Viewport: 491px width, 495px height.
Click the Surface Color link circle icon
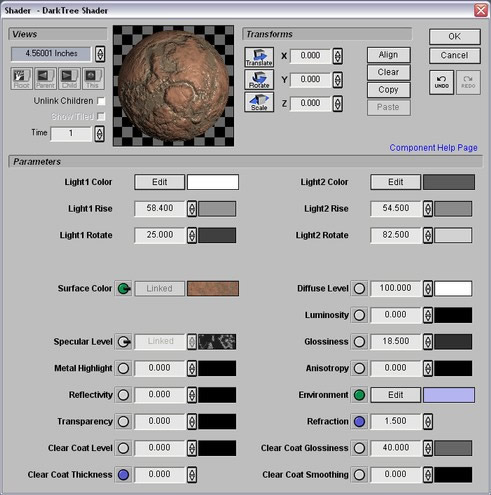point(123,289)
